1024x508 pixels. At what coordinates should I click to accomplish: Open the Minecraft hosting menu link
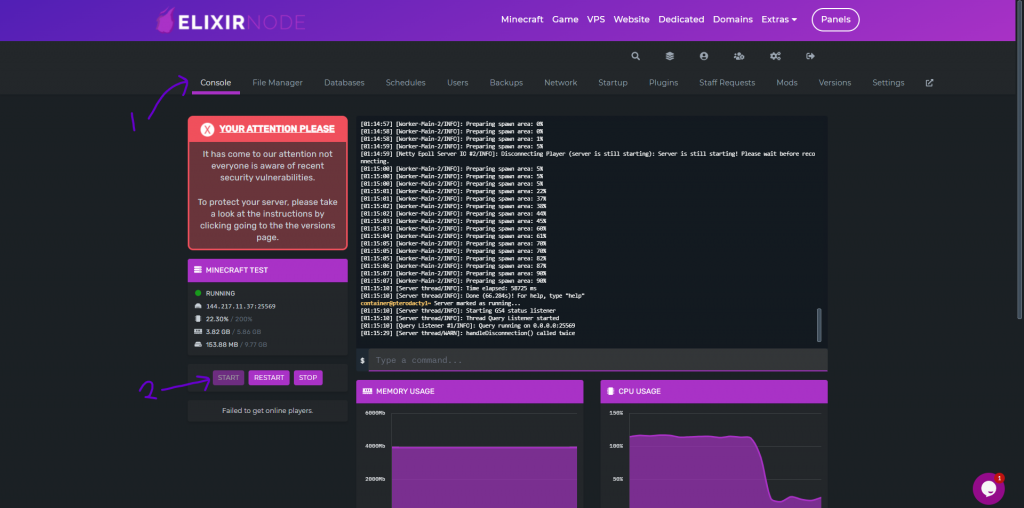[522, 20]
